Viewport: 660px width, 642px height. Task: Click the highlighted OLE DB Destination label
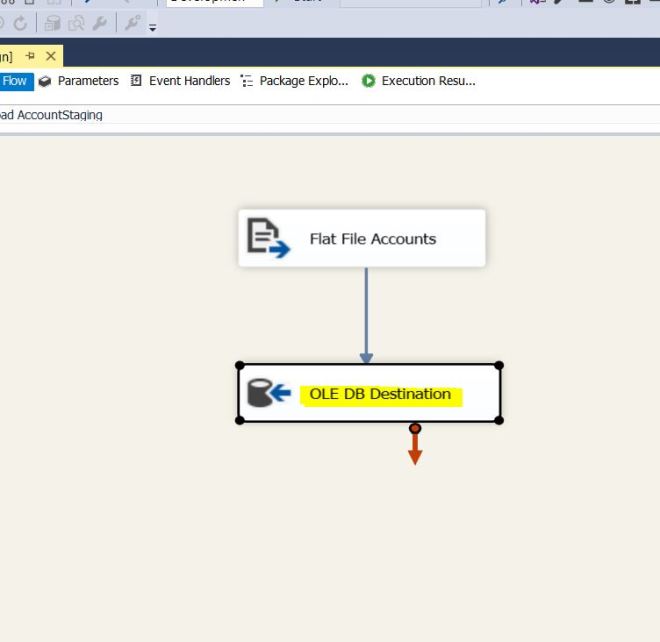click(380, 394)
